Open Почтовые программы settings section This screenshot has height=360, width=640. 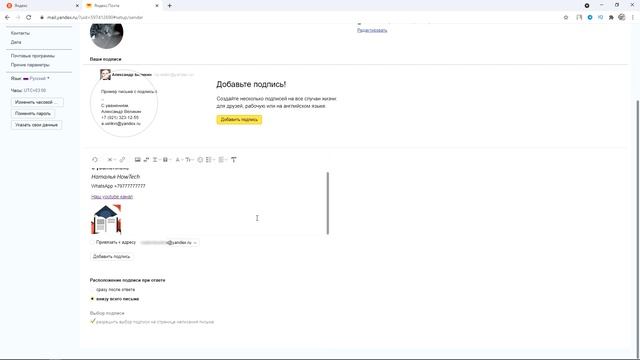tap(33, 56)
